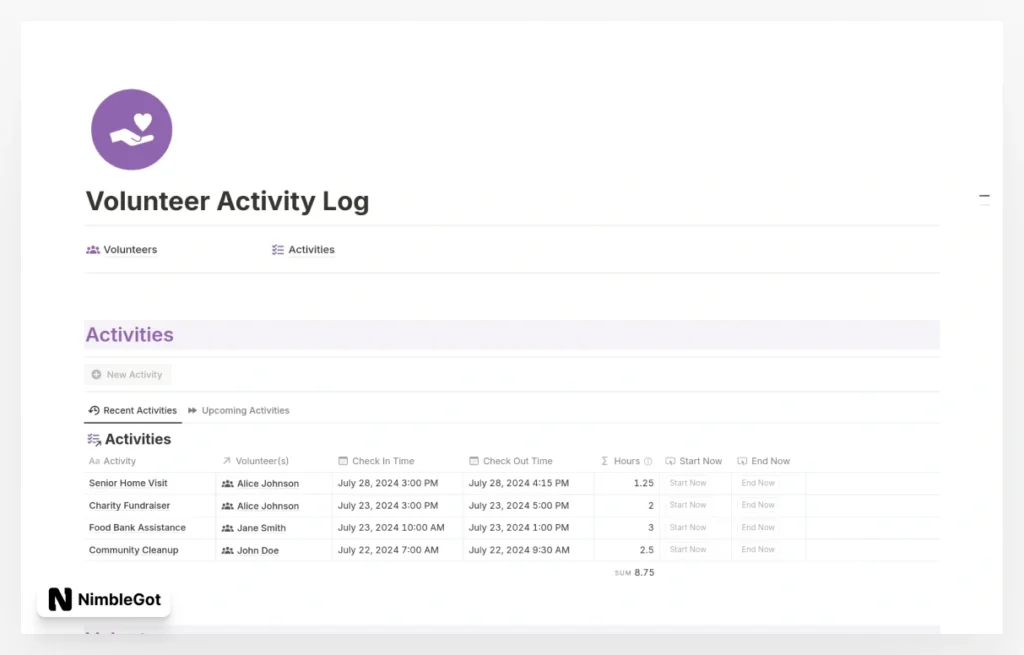
Task: Click End Now for Senior Home Visit
Action: pyautogui.click(x=758, y=483)
